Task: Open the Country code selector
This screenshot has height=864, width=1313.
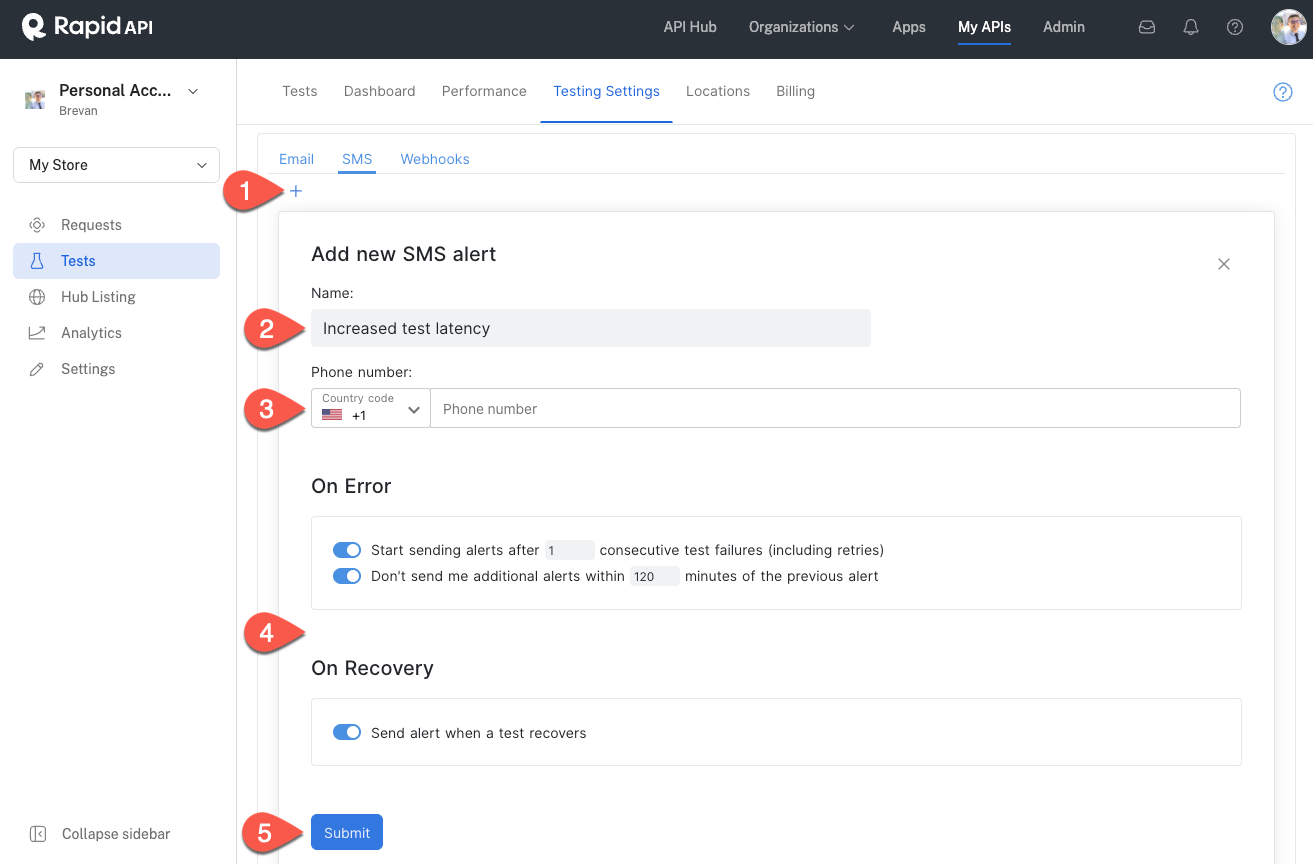Action: click(x=371, y=408)
